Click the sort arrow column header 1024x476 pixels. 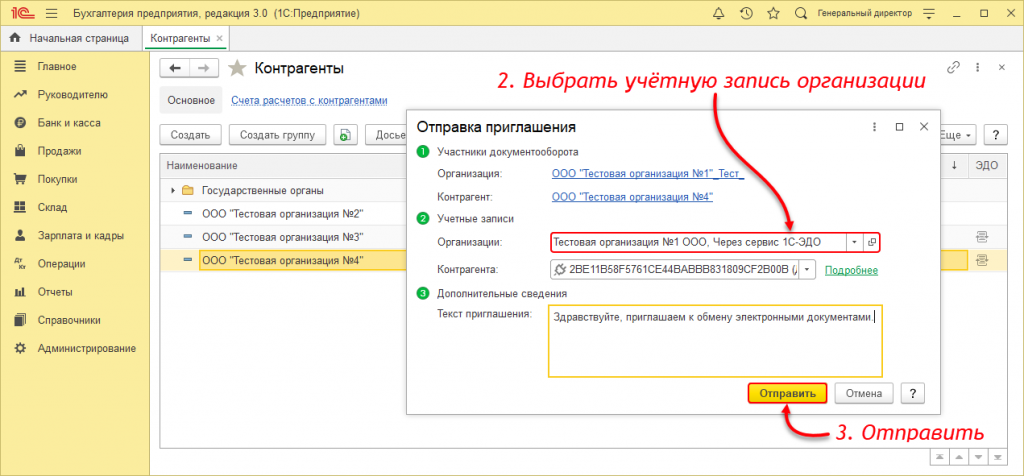tap(955, 166)
